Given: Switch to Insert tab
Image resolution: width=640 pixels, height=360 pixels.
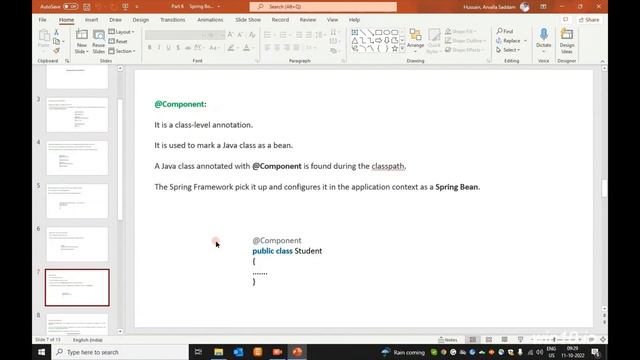Looking at the screenshot, I should tap(91, 20).
